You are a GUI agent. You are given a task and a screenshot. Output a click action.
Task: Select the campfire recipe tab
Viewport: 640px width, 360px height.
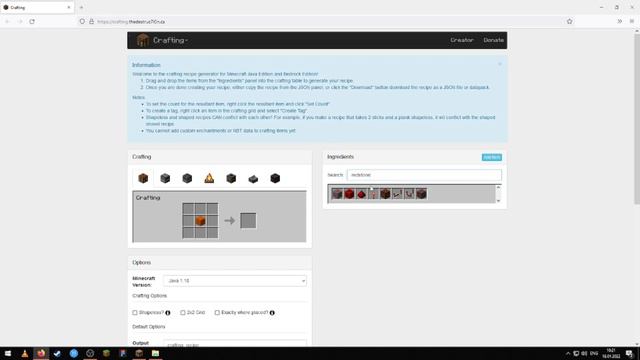(209, 178)
